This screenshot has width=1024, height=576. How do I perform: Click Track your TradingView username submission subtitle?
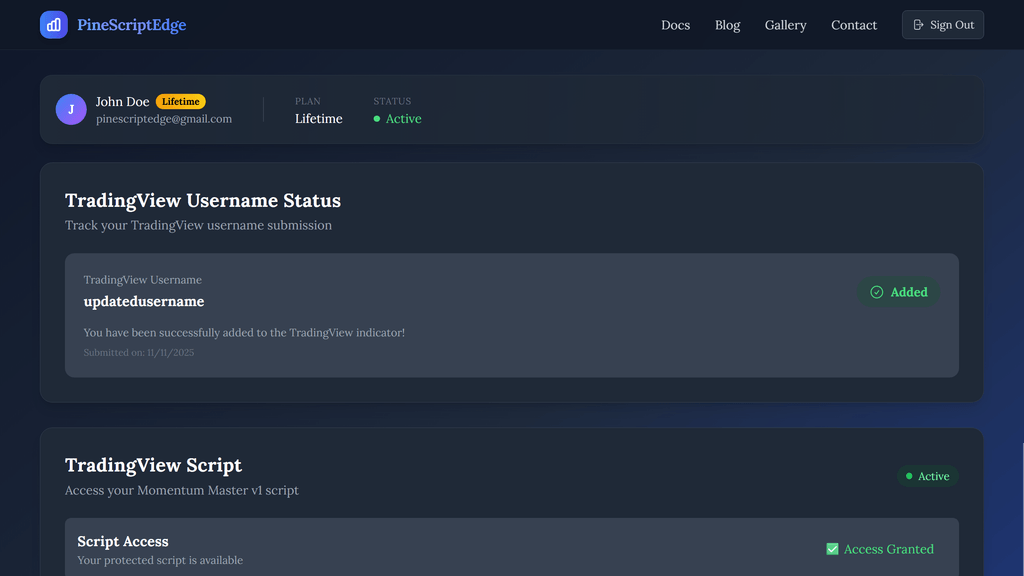[x=199, y=225]
